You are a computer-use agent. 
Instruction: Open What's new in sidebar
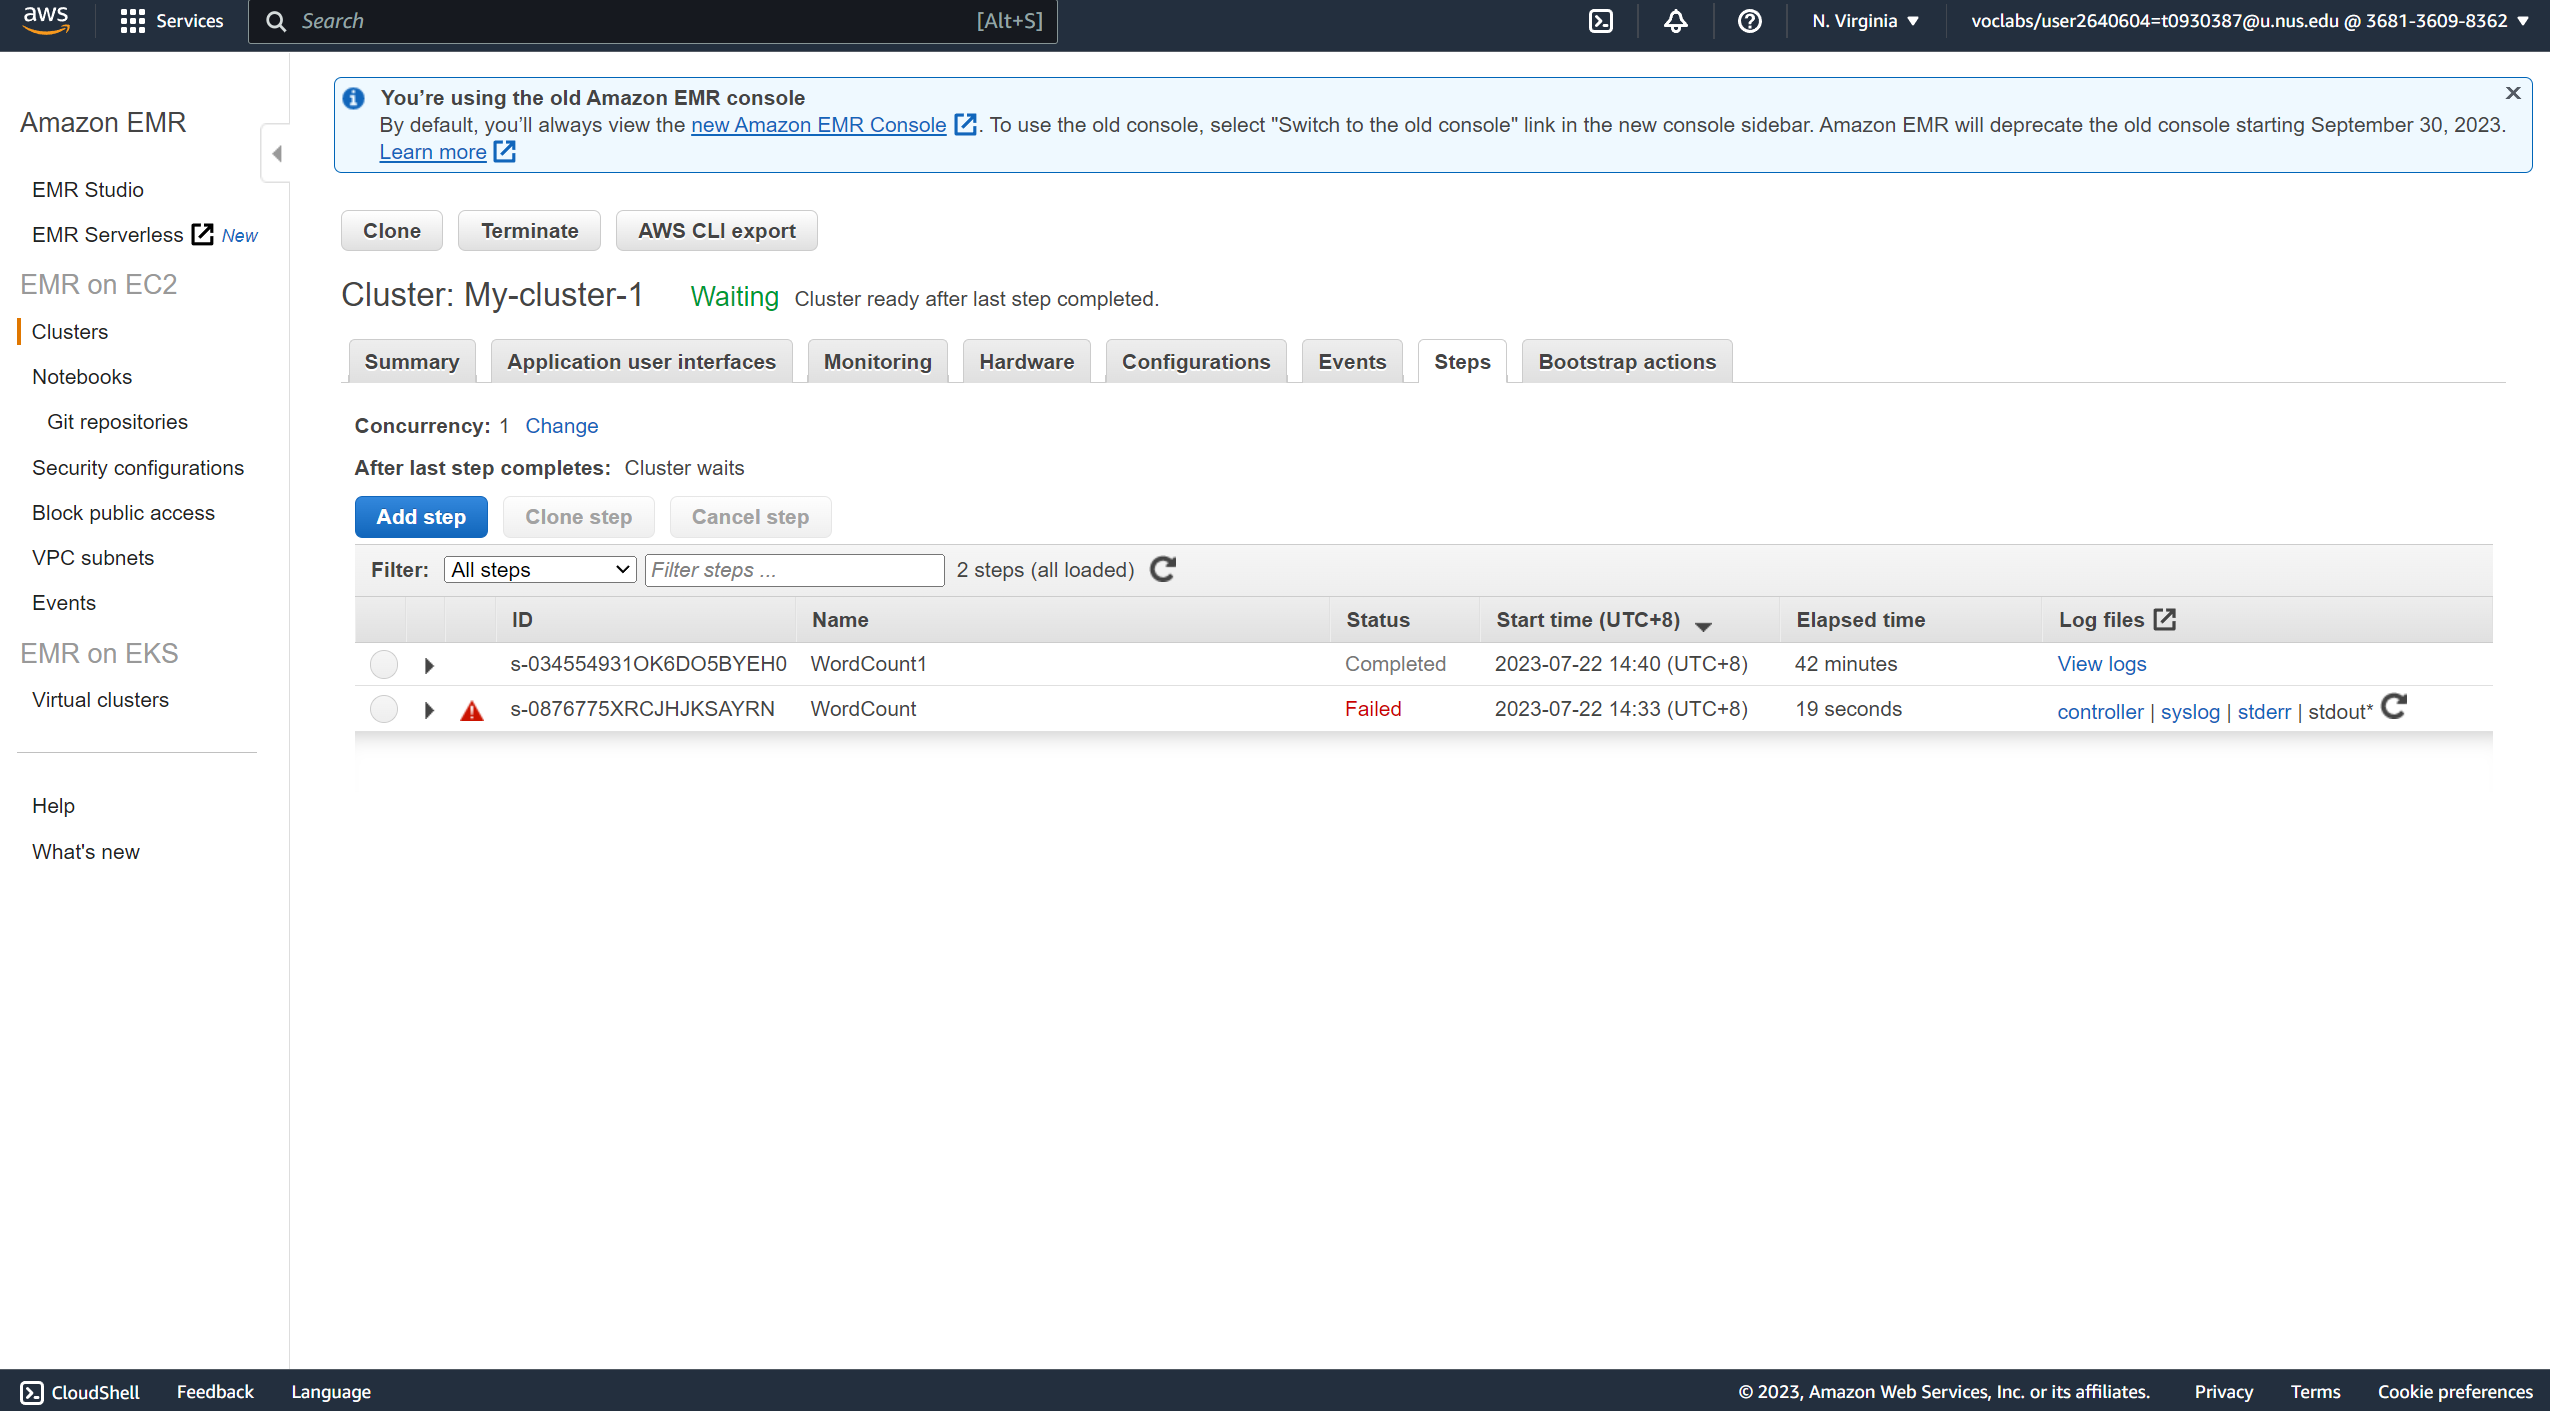point(86,852)
